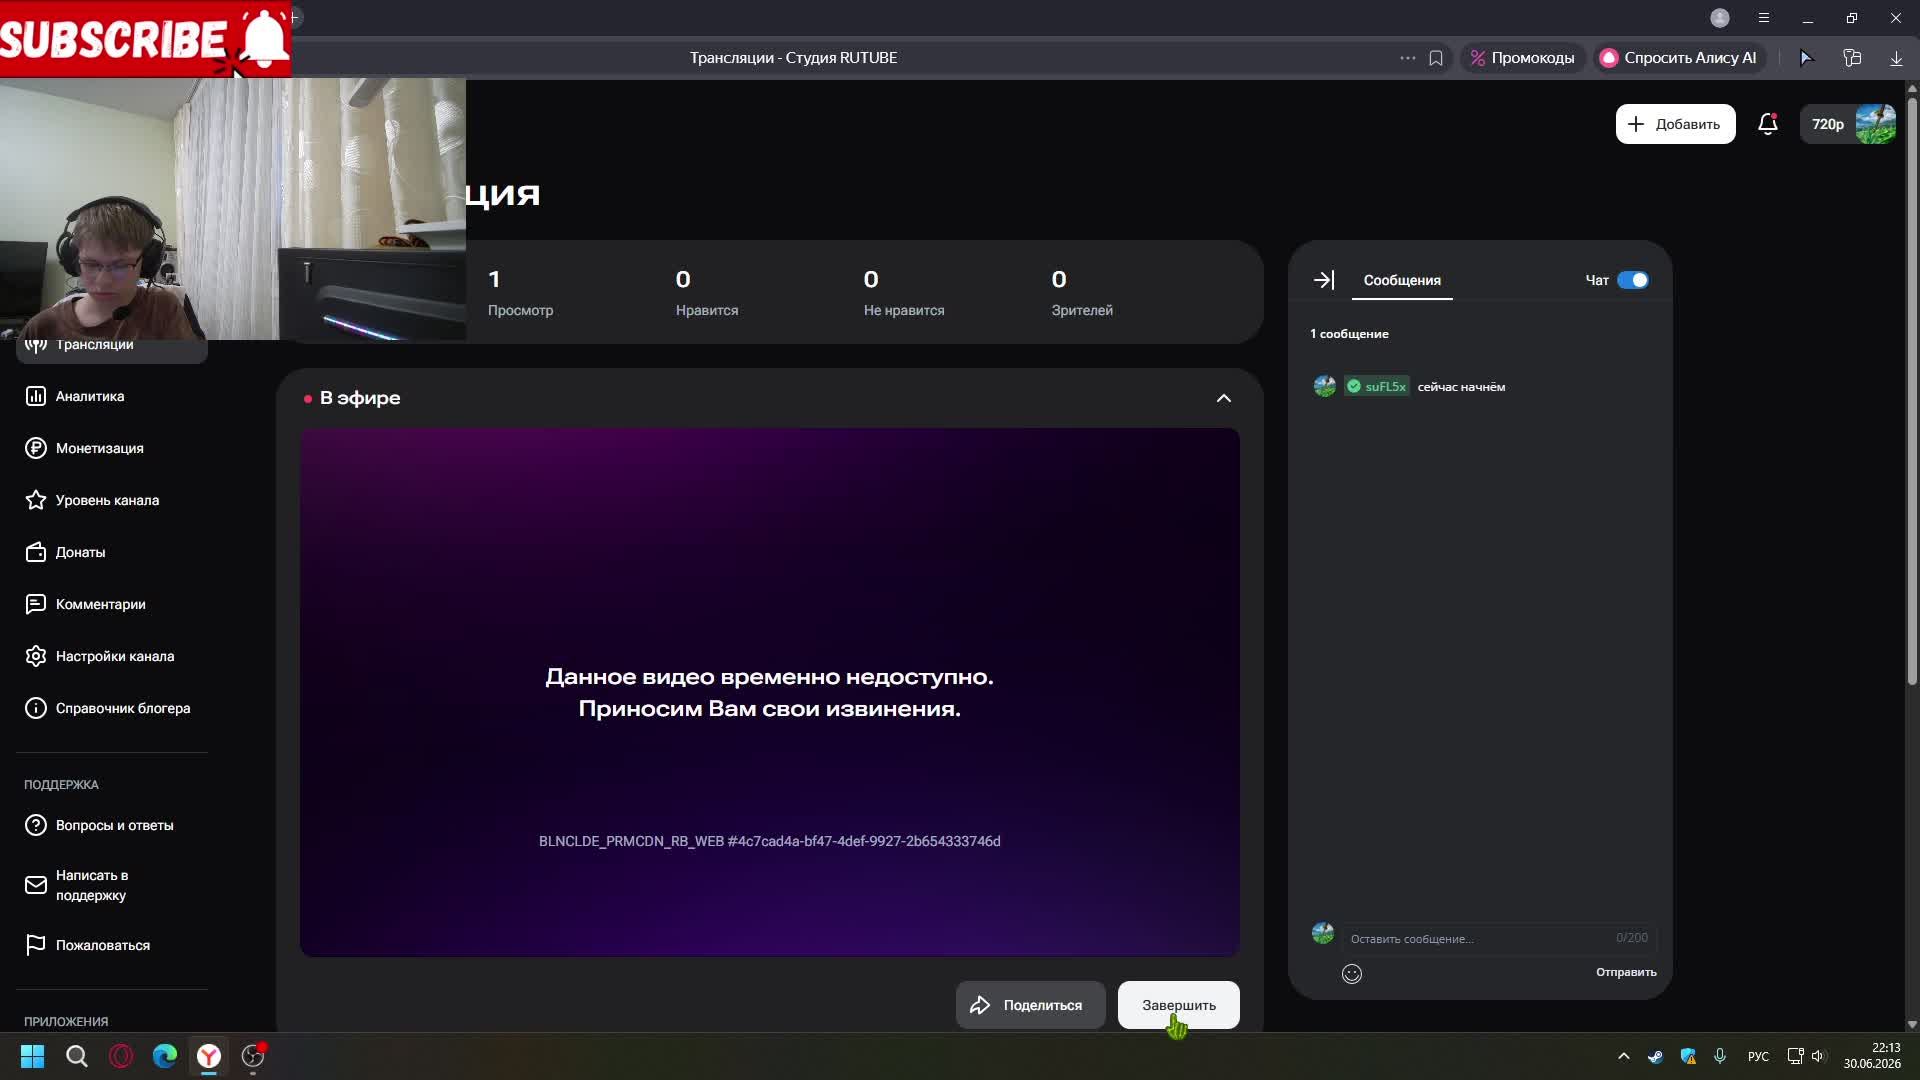The image size is (1920, 1080).
Task: Open Microsoft Edge from the taskbar
Action: [x=165, y=1056]
